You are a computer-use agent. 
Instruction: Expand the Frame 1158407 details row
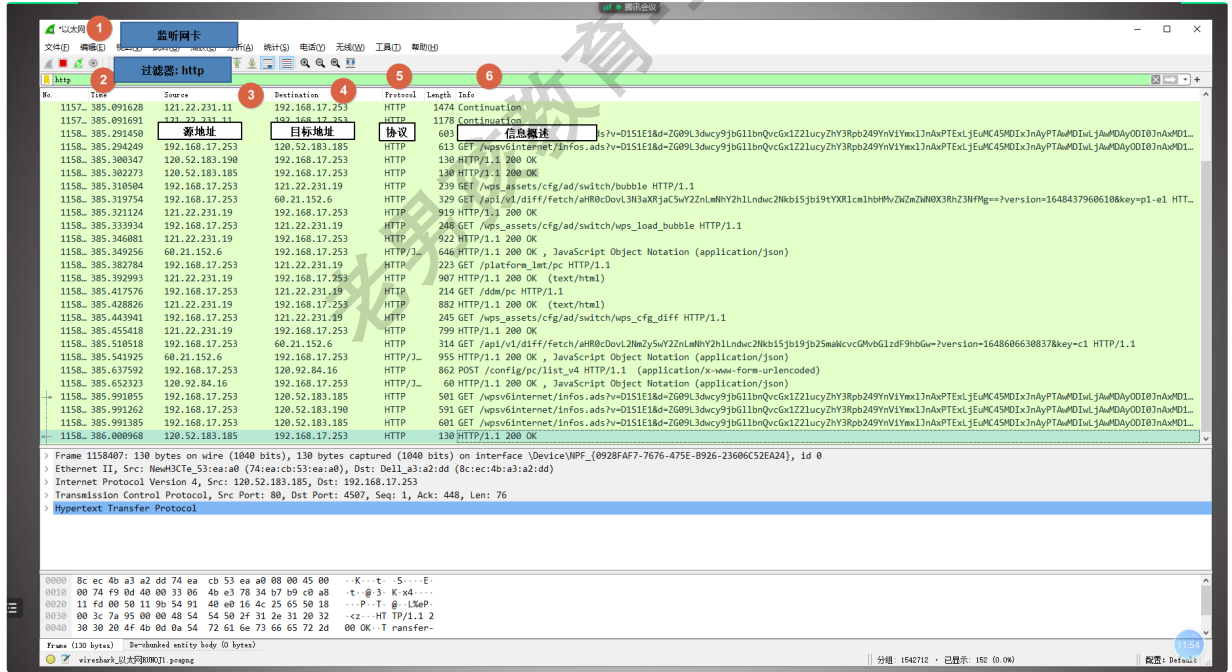tap(46, 456)
